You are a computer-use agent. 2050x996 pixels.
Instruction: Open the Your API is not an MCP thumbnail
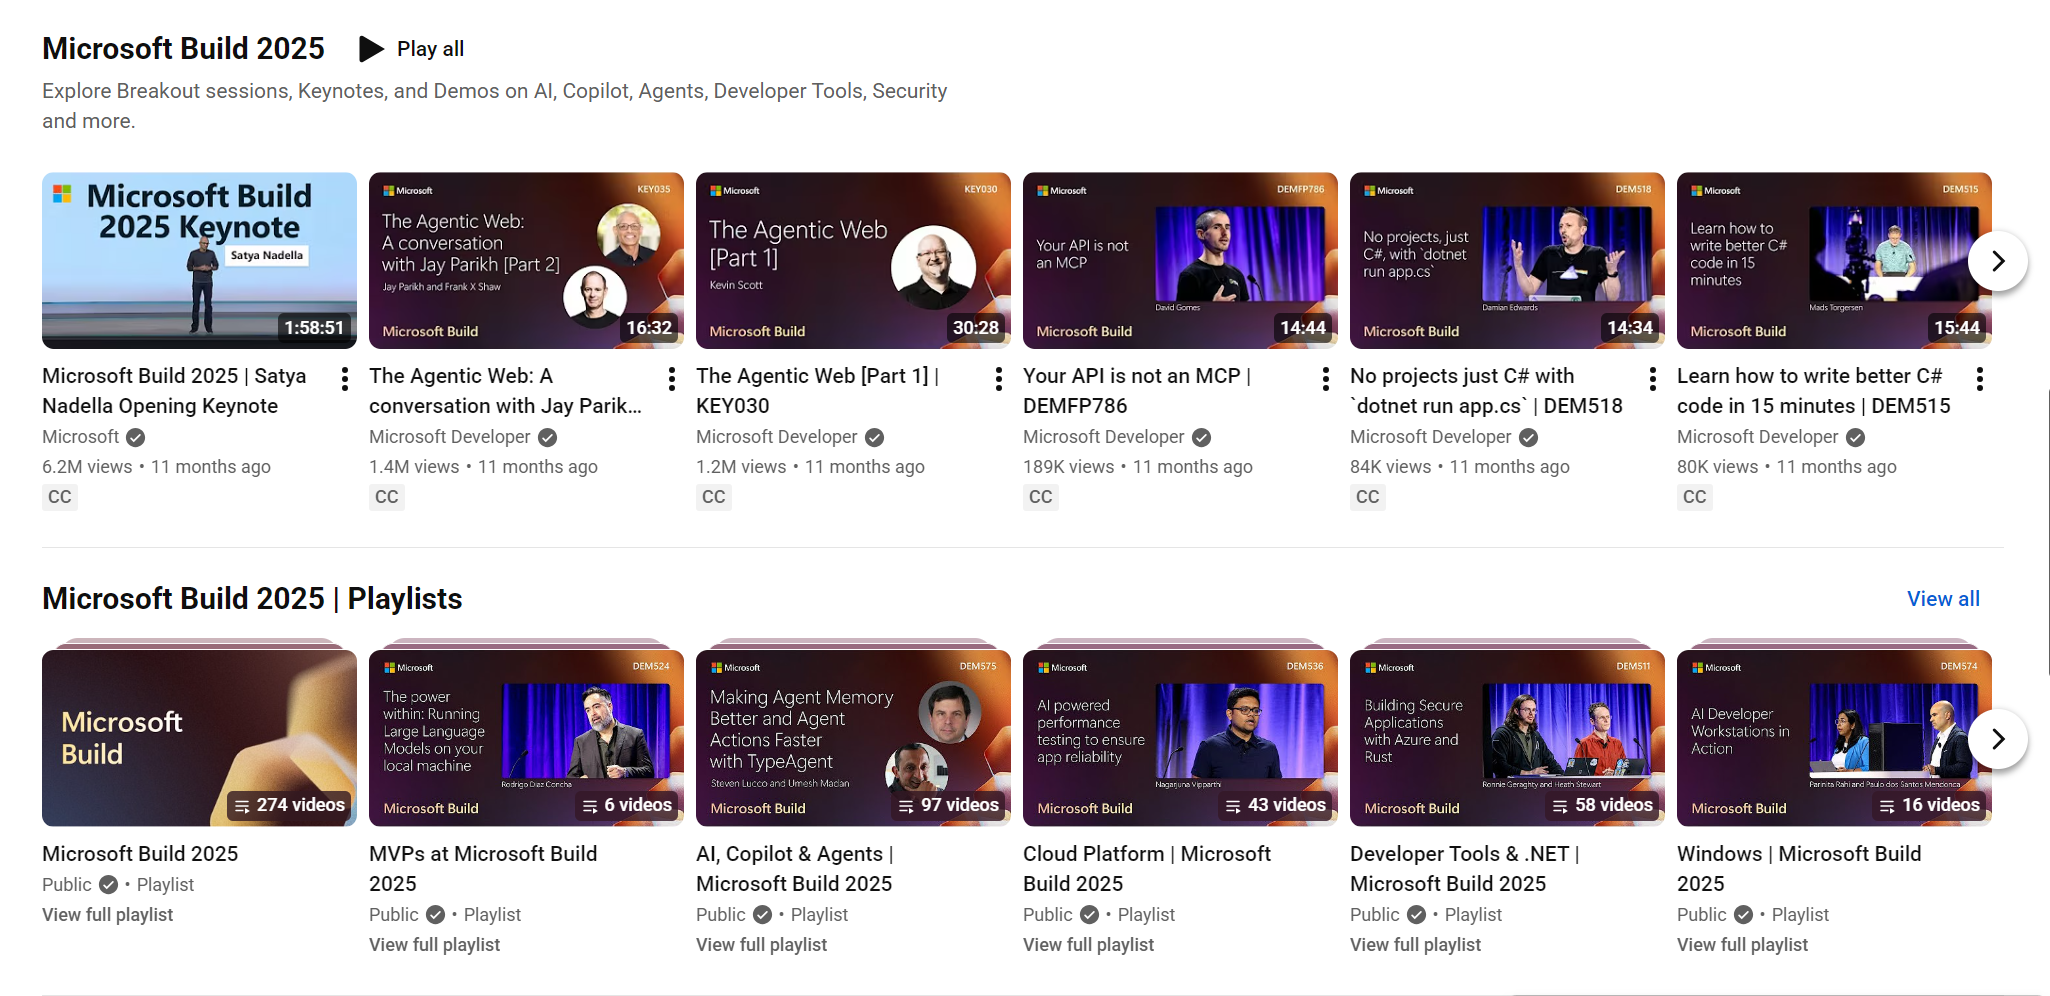click(x=1180, y=261)
